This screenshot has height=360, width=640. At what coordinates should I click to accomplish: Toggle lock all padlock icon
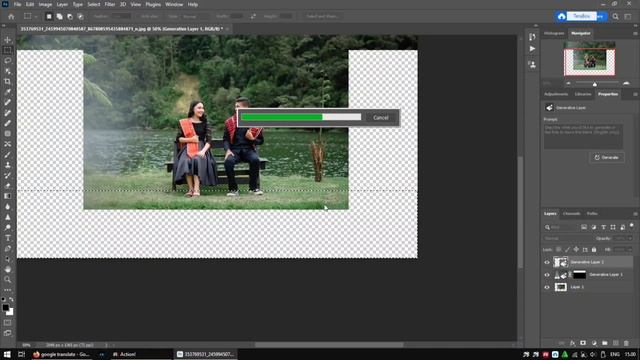[594, 249]
